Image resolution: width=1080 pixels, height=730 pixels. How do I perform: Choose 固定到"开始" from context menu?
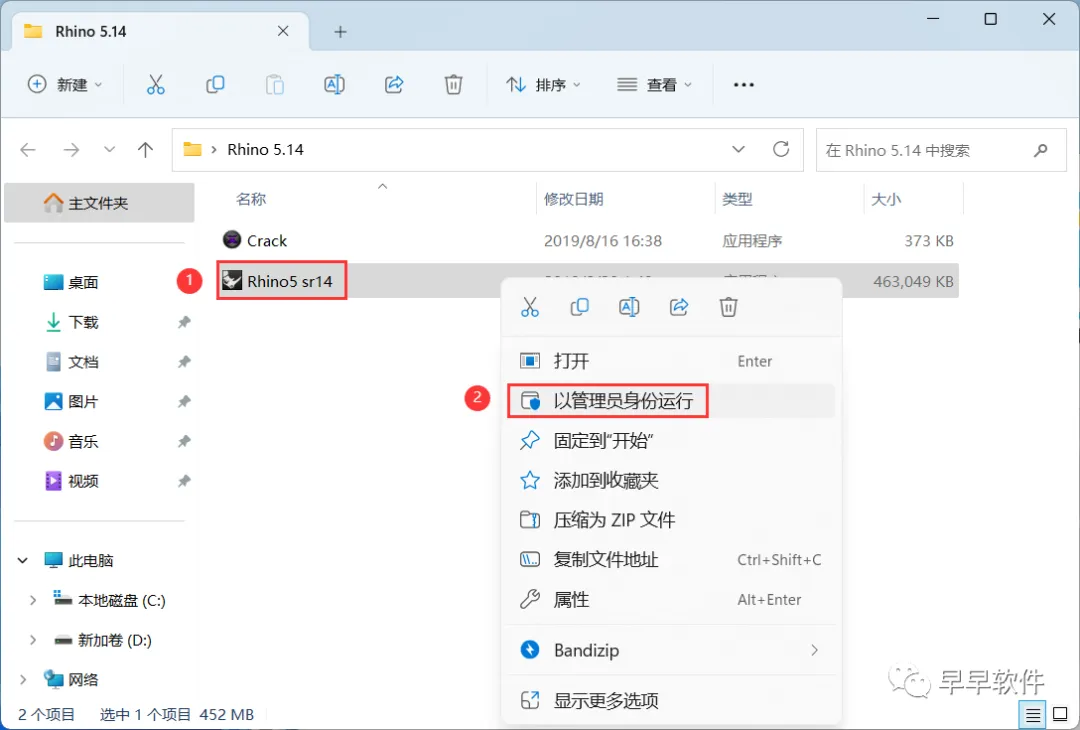[x=672, y=441]
